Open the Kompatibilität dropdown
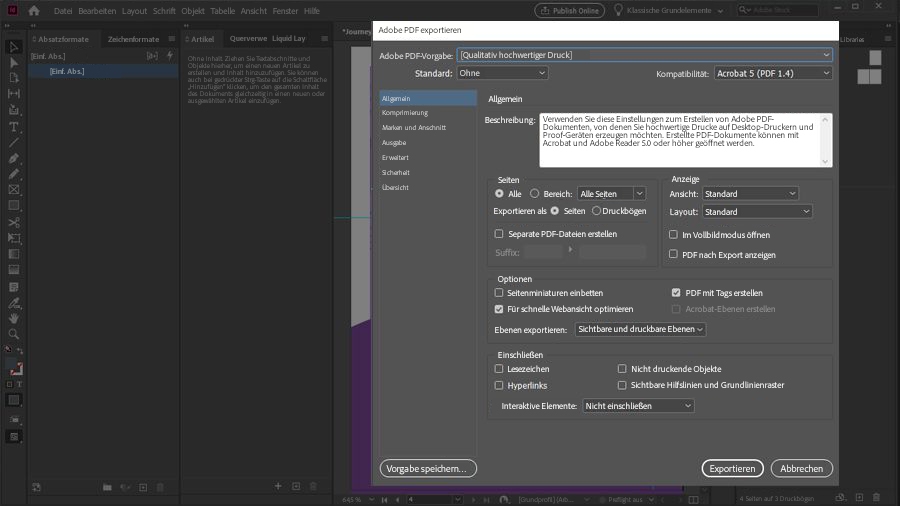This screenshot has width=900, height=506. click(773, 73)
